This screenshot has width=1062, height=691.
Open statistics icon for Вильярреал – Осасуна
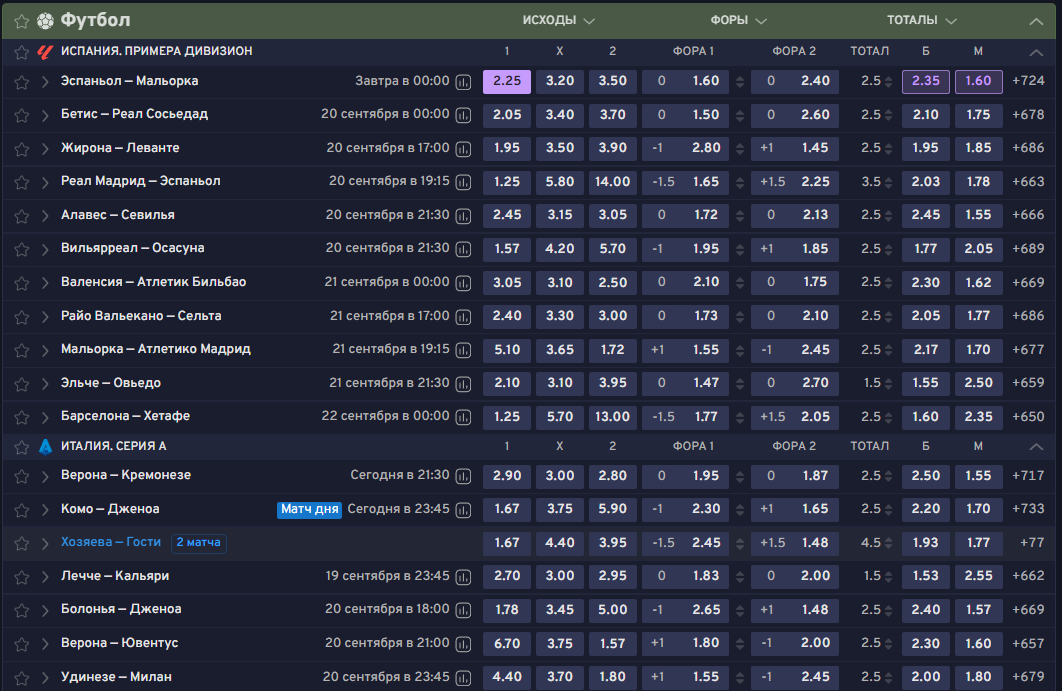(463, 250)
